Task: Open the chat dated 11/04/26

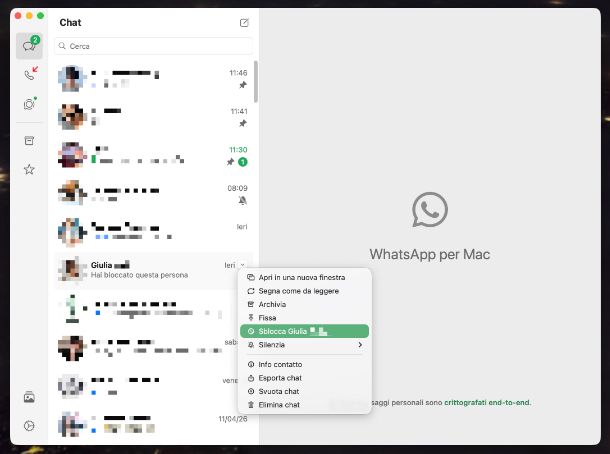Action: pos(154,424)
